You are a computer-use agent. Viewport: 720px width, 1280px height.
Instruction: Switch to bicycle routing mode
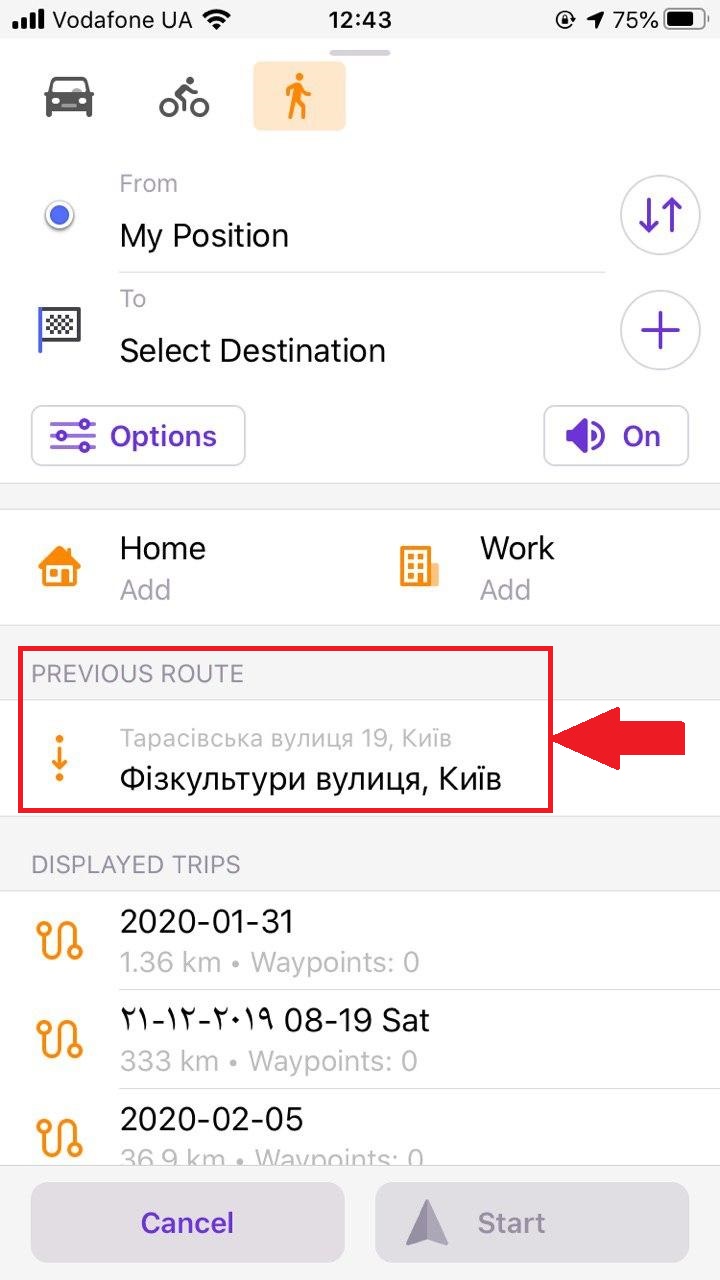(x=184, y=97)
